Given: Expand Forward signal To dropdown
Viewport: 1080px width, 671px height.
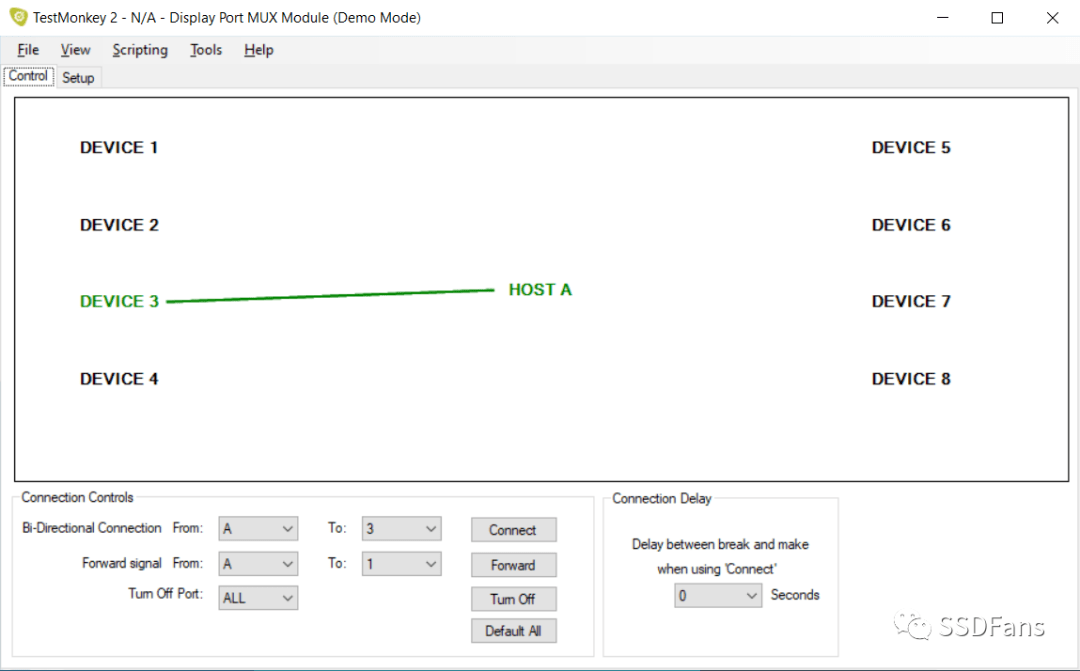Looking at the screenshot, I should pos(401,564).
